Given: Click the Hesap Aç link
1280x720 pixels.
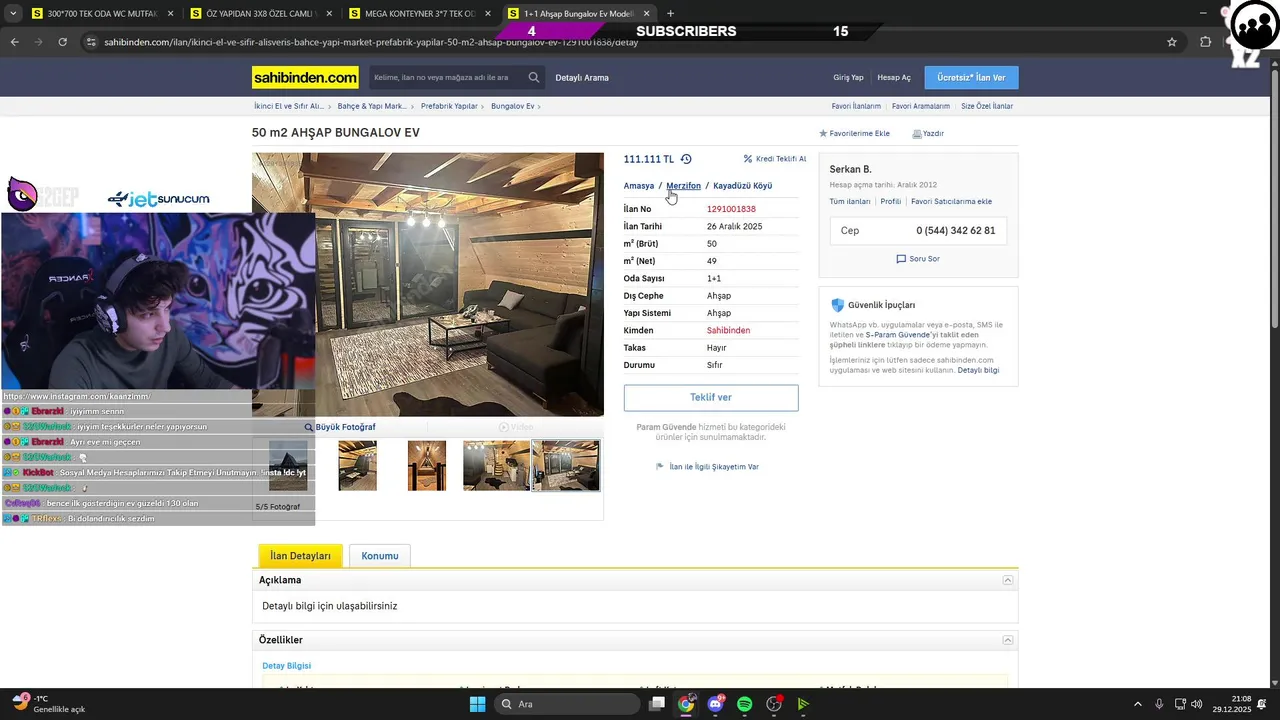Looking at the screenshot, I should pyautogui.click(x=894, y=77).
